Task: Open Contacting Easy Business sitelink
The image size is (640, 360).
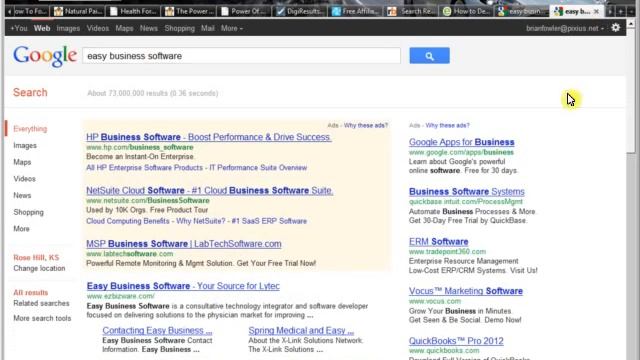Action: [x=157, y=331]
